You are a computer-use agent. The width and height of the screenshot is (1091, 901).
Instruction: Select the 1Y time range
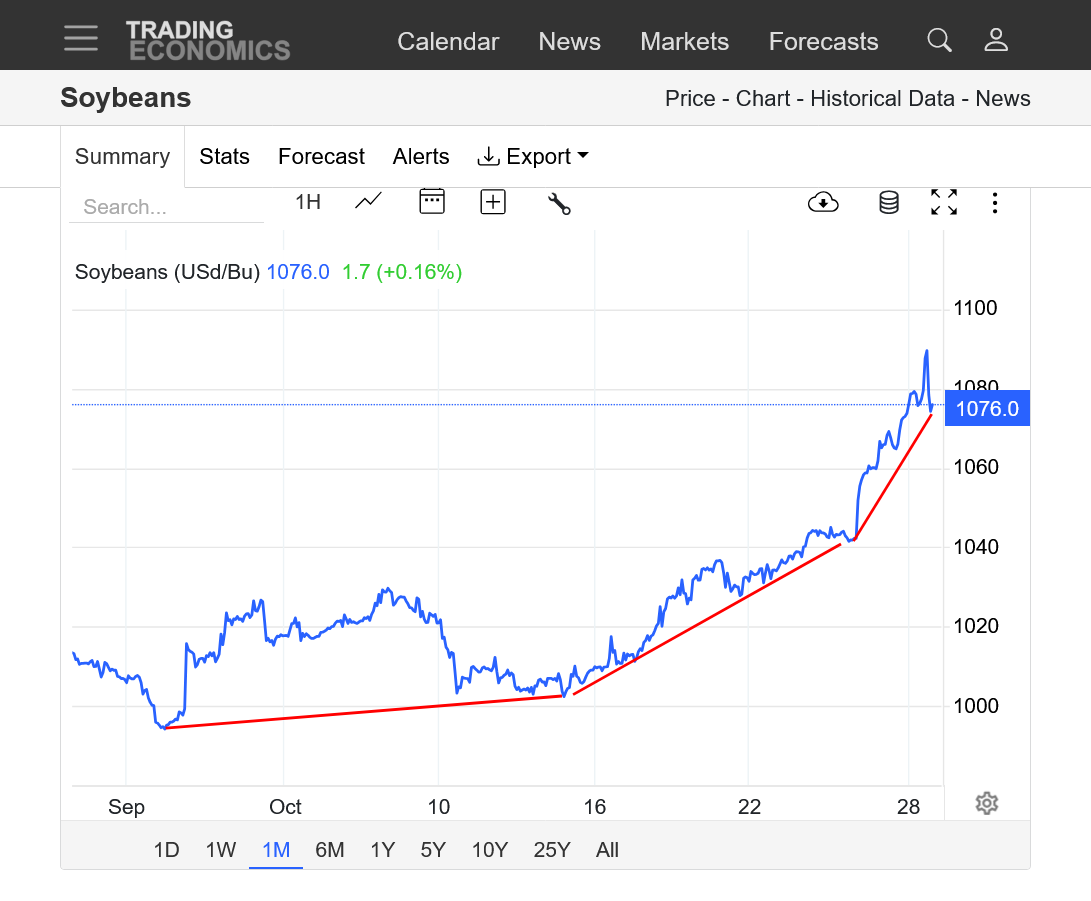(382, 850)
